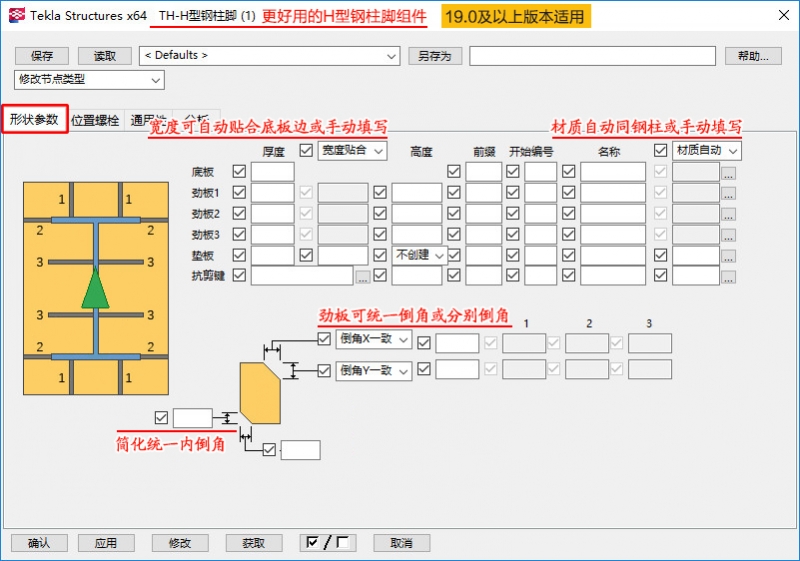
Task: Click inner chamfer input below plate
Action: coord(301,450)
